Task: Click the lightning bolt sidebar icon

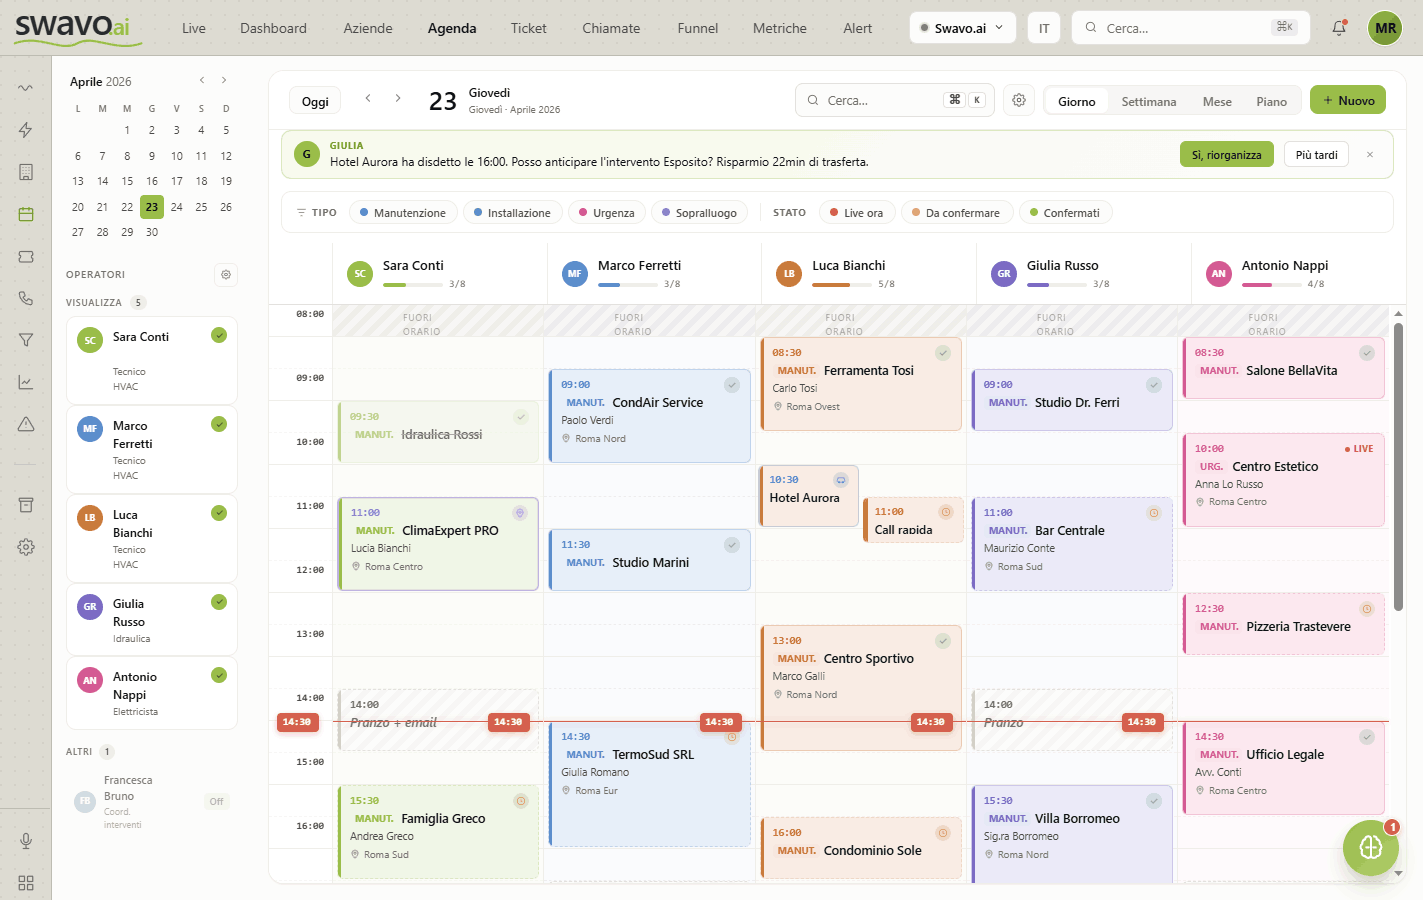Action: pyautogui.click(x=26, y=130)
